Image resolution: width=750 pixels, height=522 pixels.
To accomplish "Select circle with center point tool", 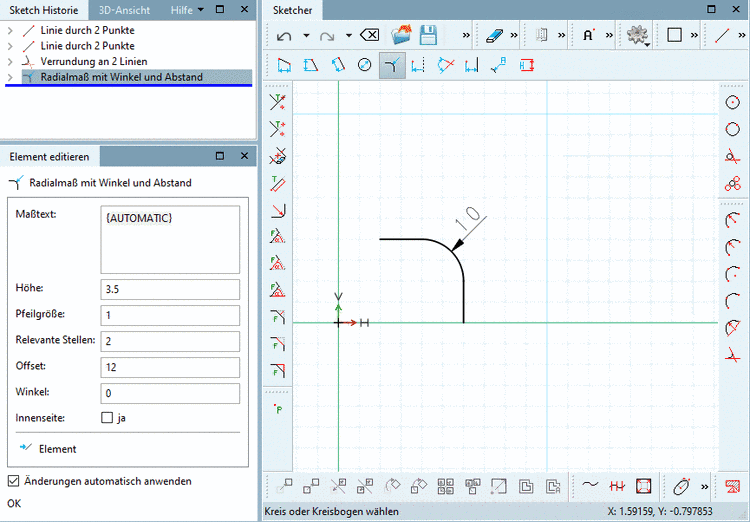I will coord(732,102).
